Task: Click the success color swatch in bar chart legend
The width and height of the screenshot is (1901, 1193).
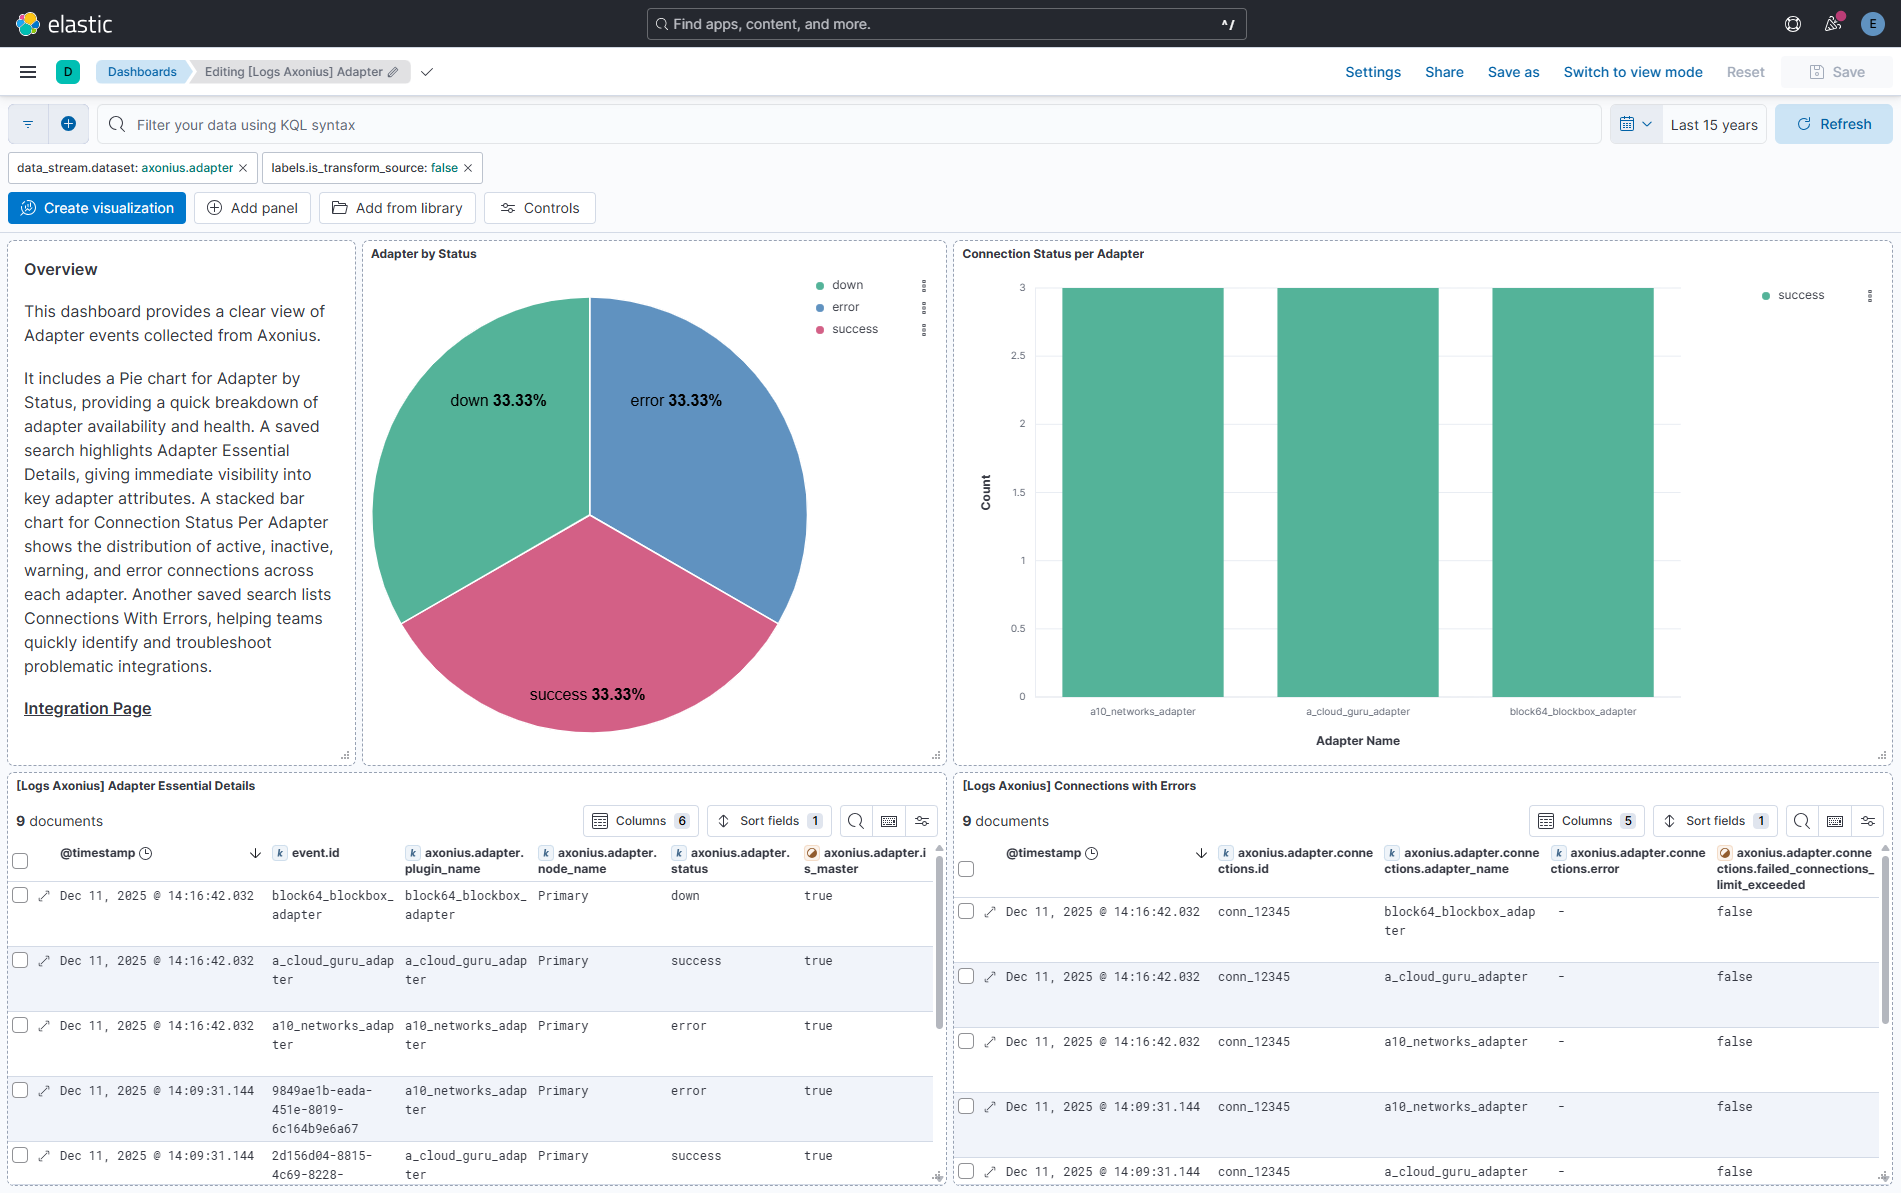Action: click(x=1766, y=296)
